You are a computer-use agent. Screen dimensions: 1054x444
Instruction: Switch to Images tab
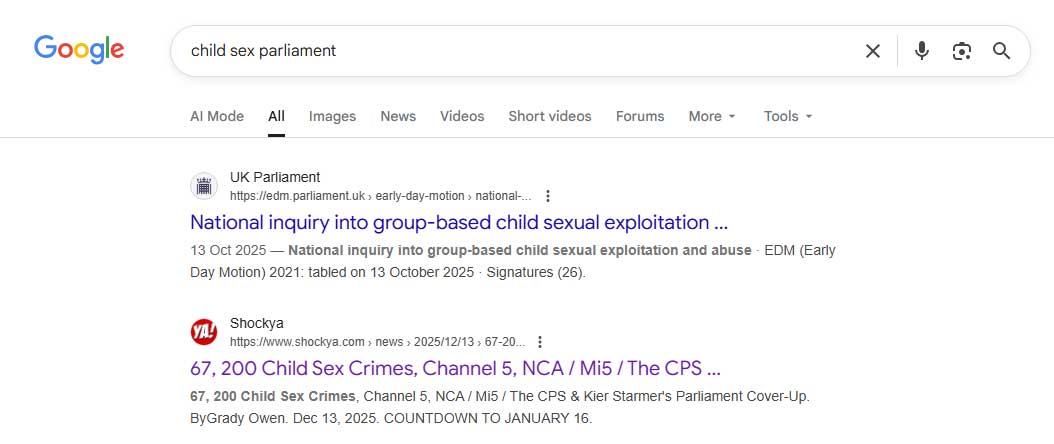[x=332, y=116]
